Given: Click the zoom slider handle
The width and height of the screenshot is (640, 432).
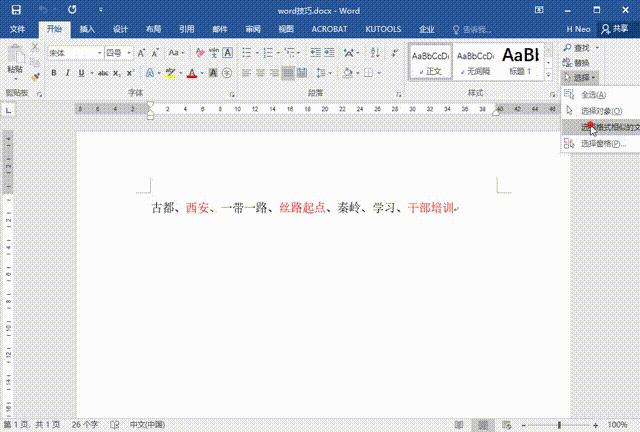Looking at the screenshot, I should [560, 425].
